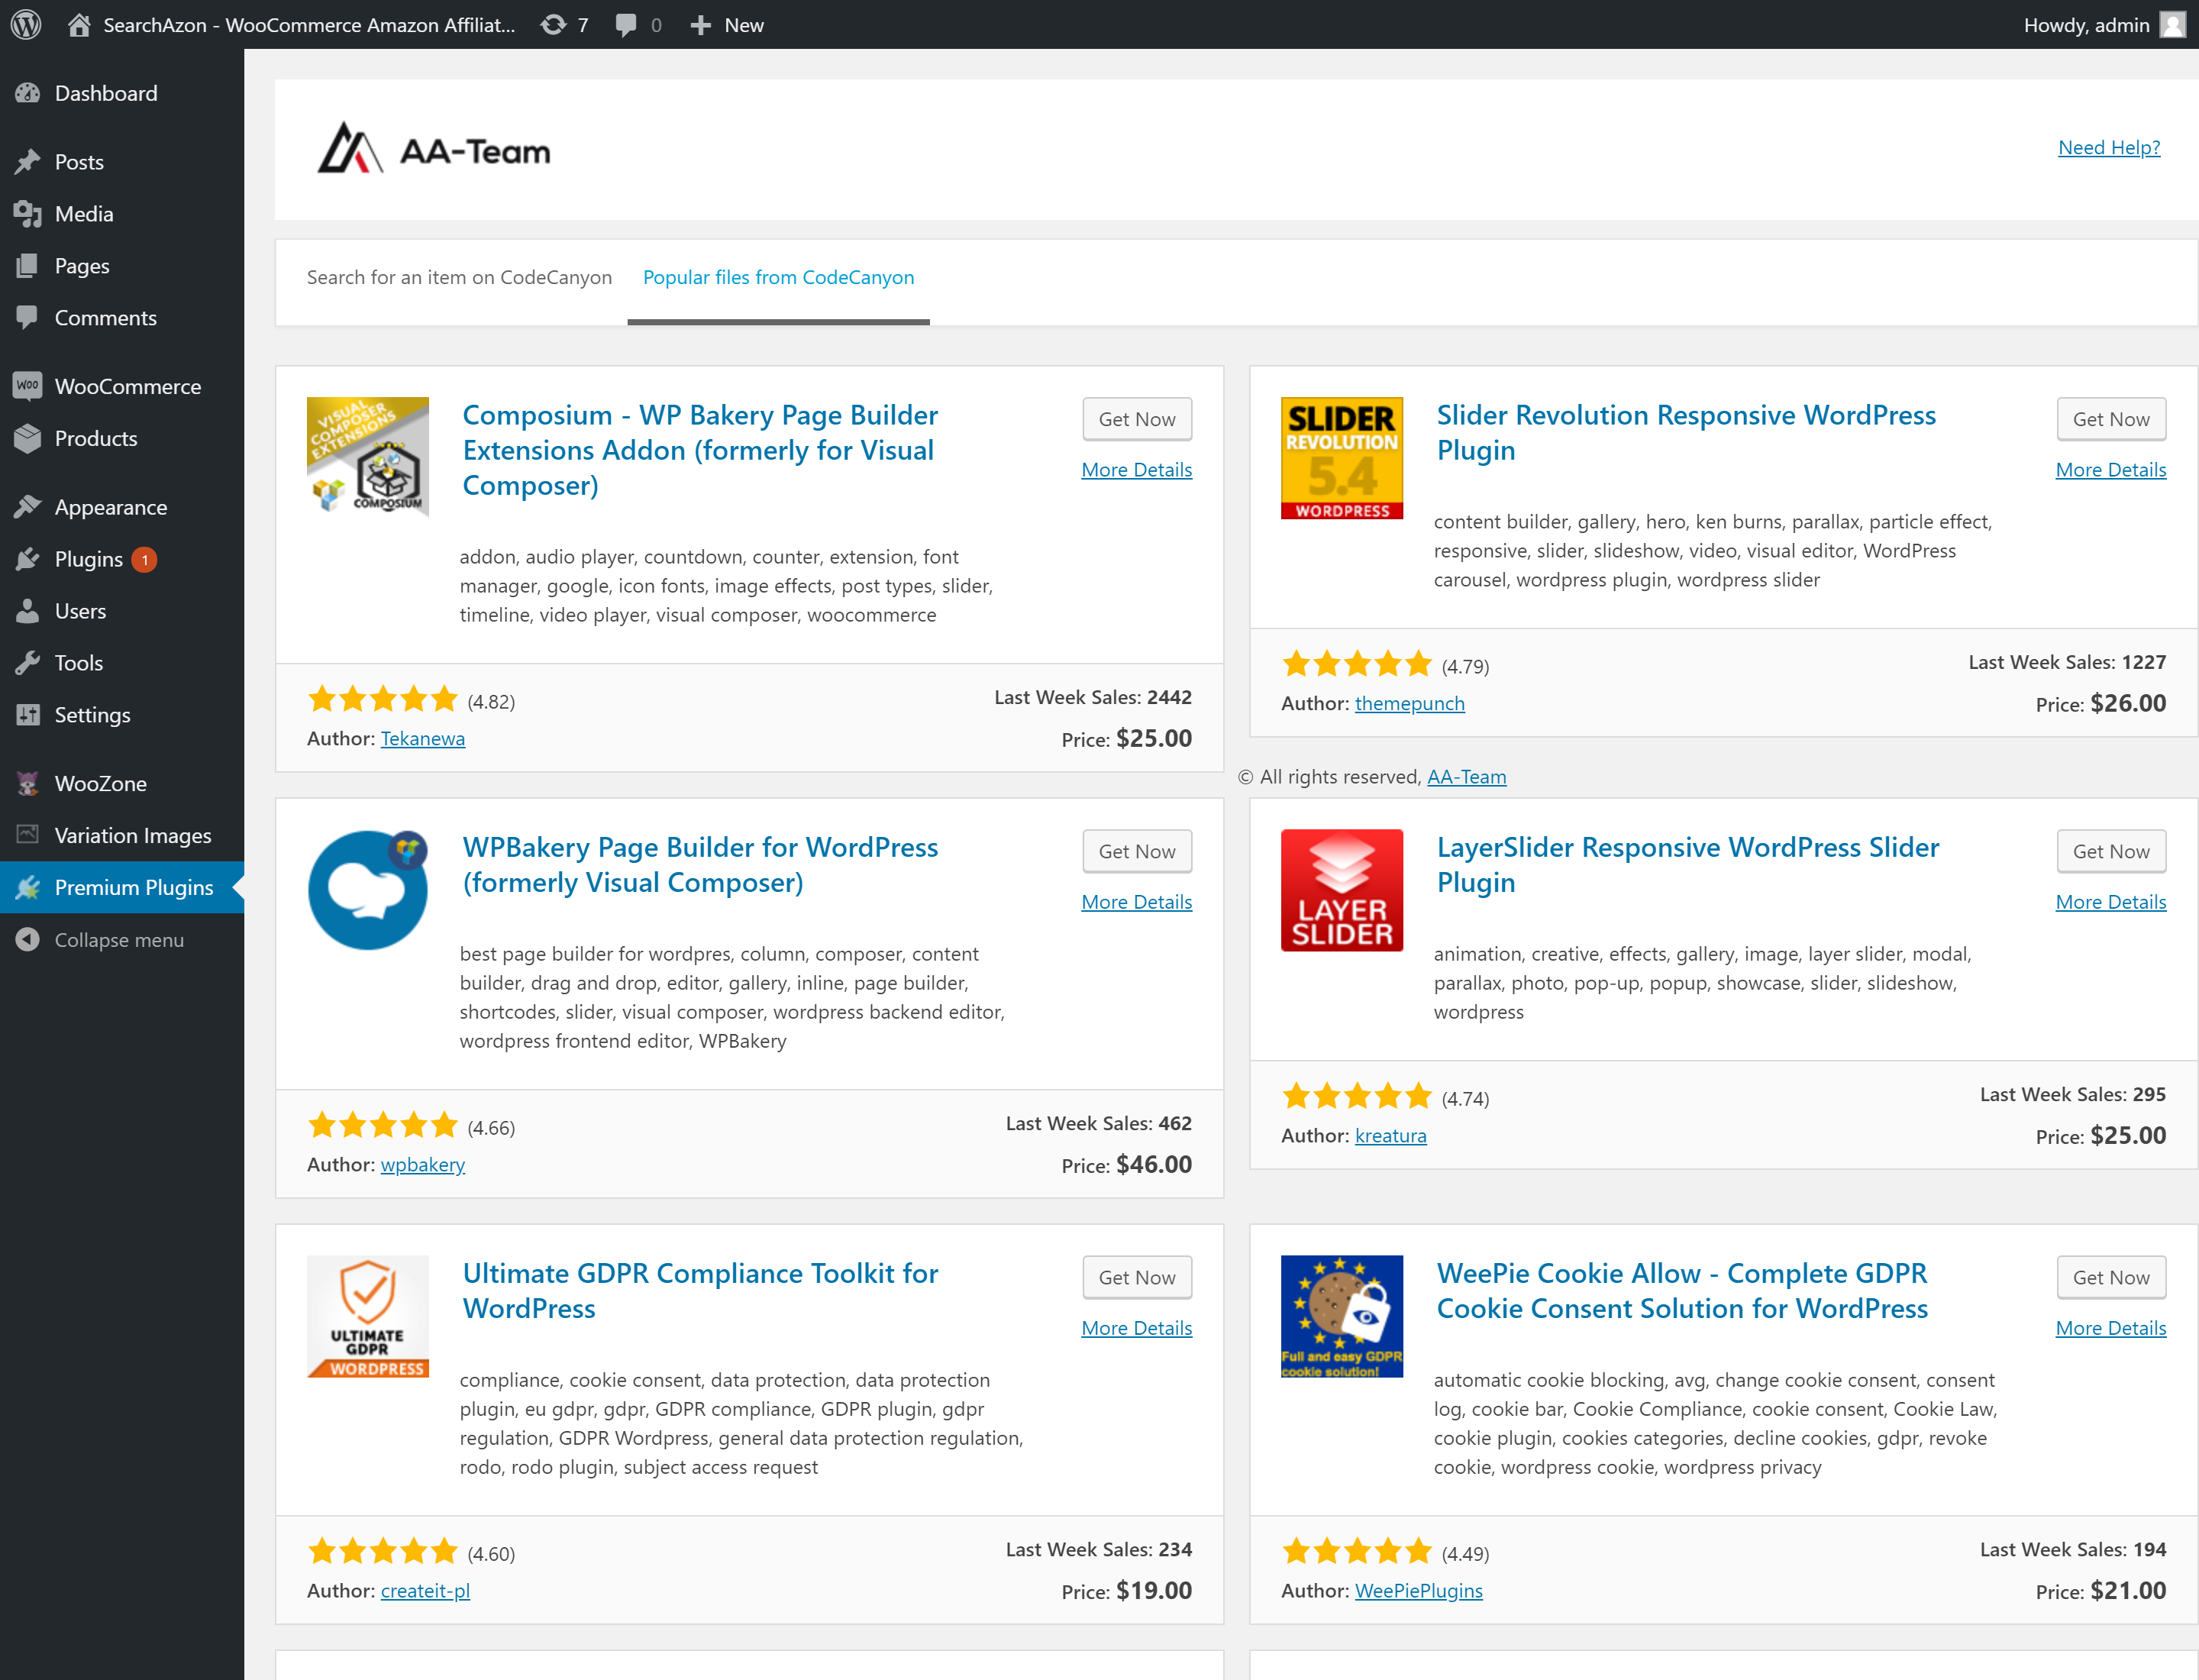2199x1680 pixels.
Task: Click Get Now for Slider Revolution plugin
Action: (2110, 418)
